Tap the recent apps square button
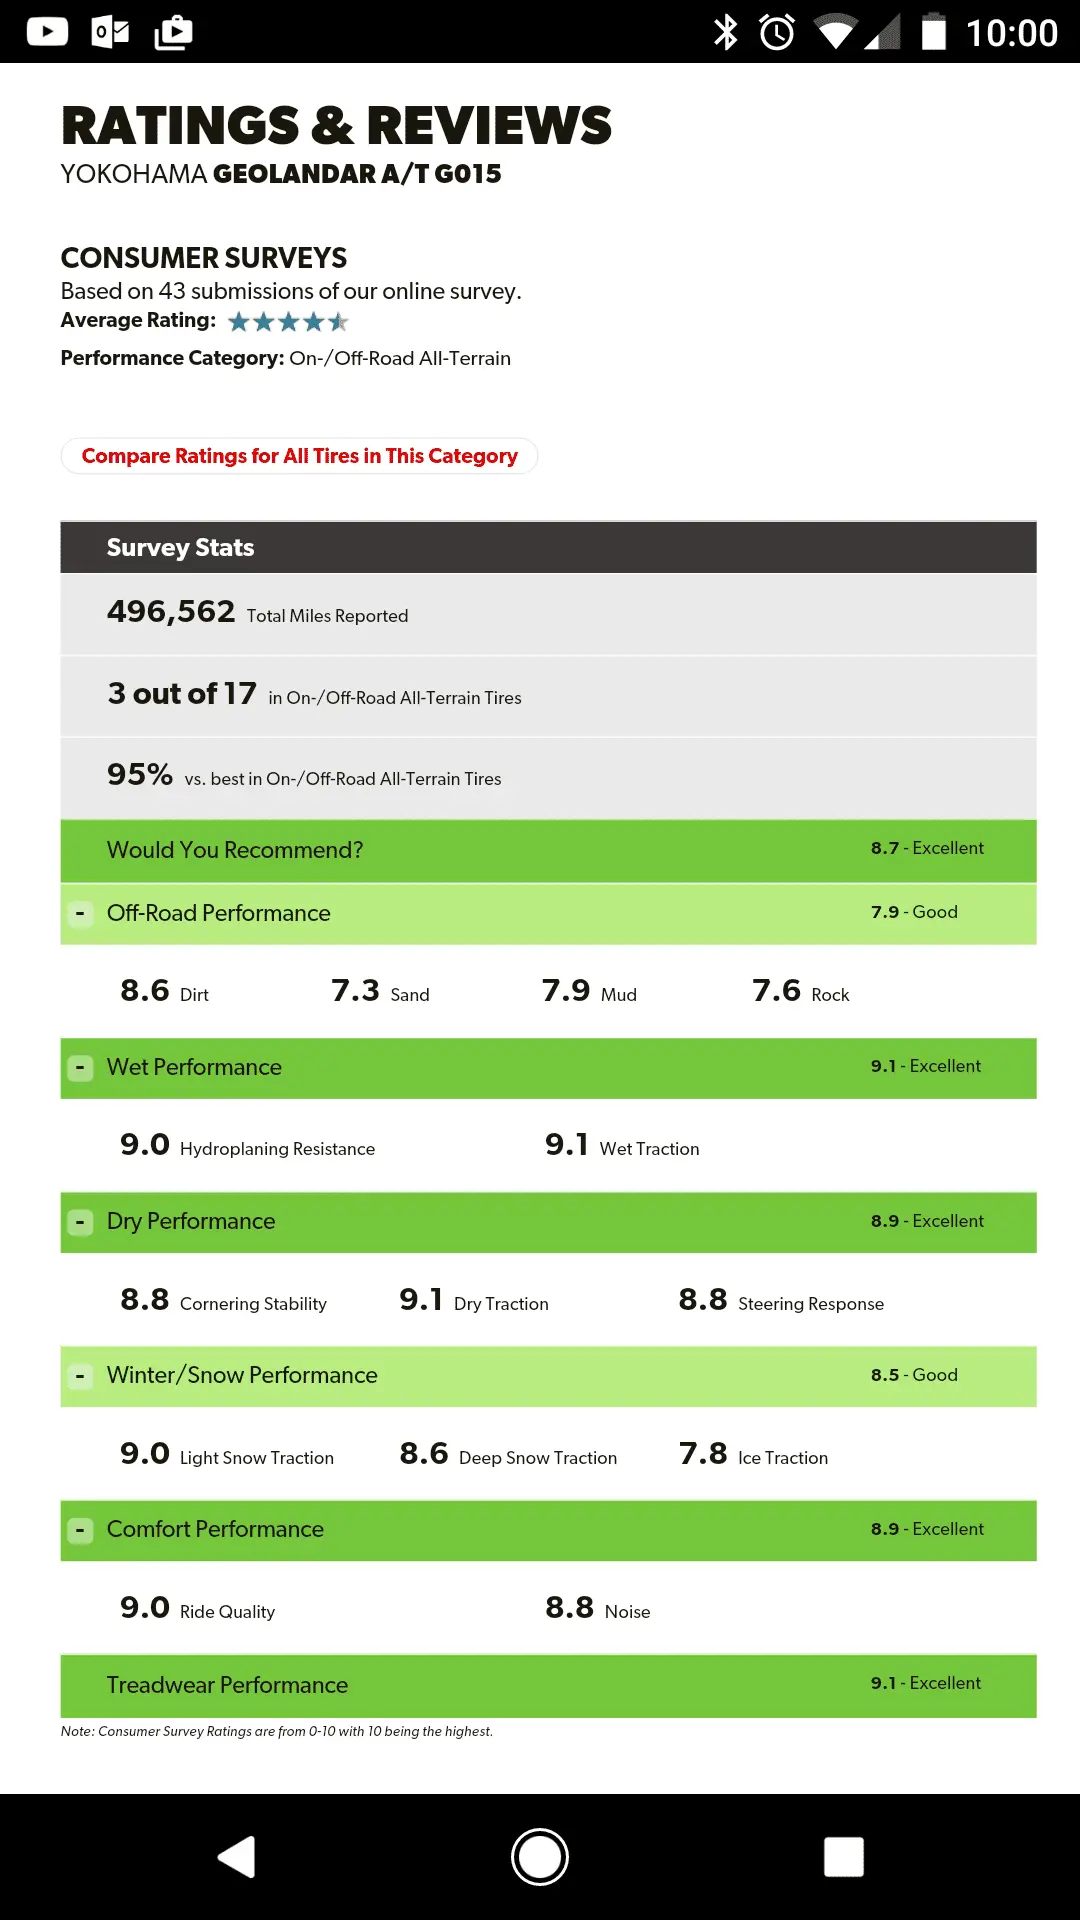The width and height of the screenshot is (1080, 1920). point(843,1857)
